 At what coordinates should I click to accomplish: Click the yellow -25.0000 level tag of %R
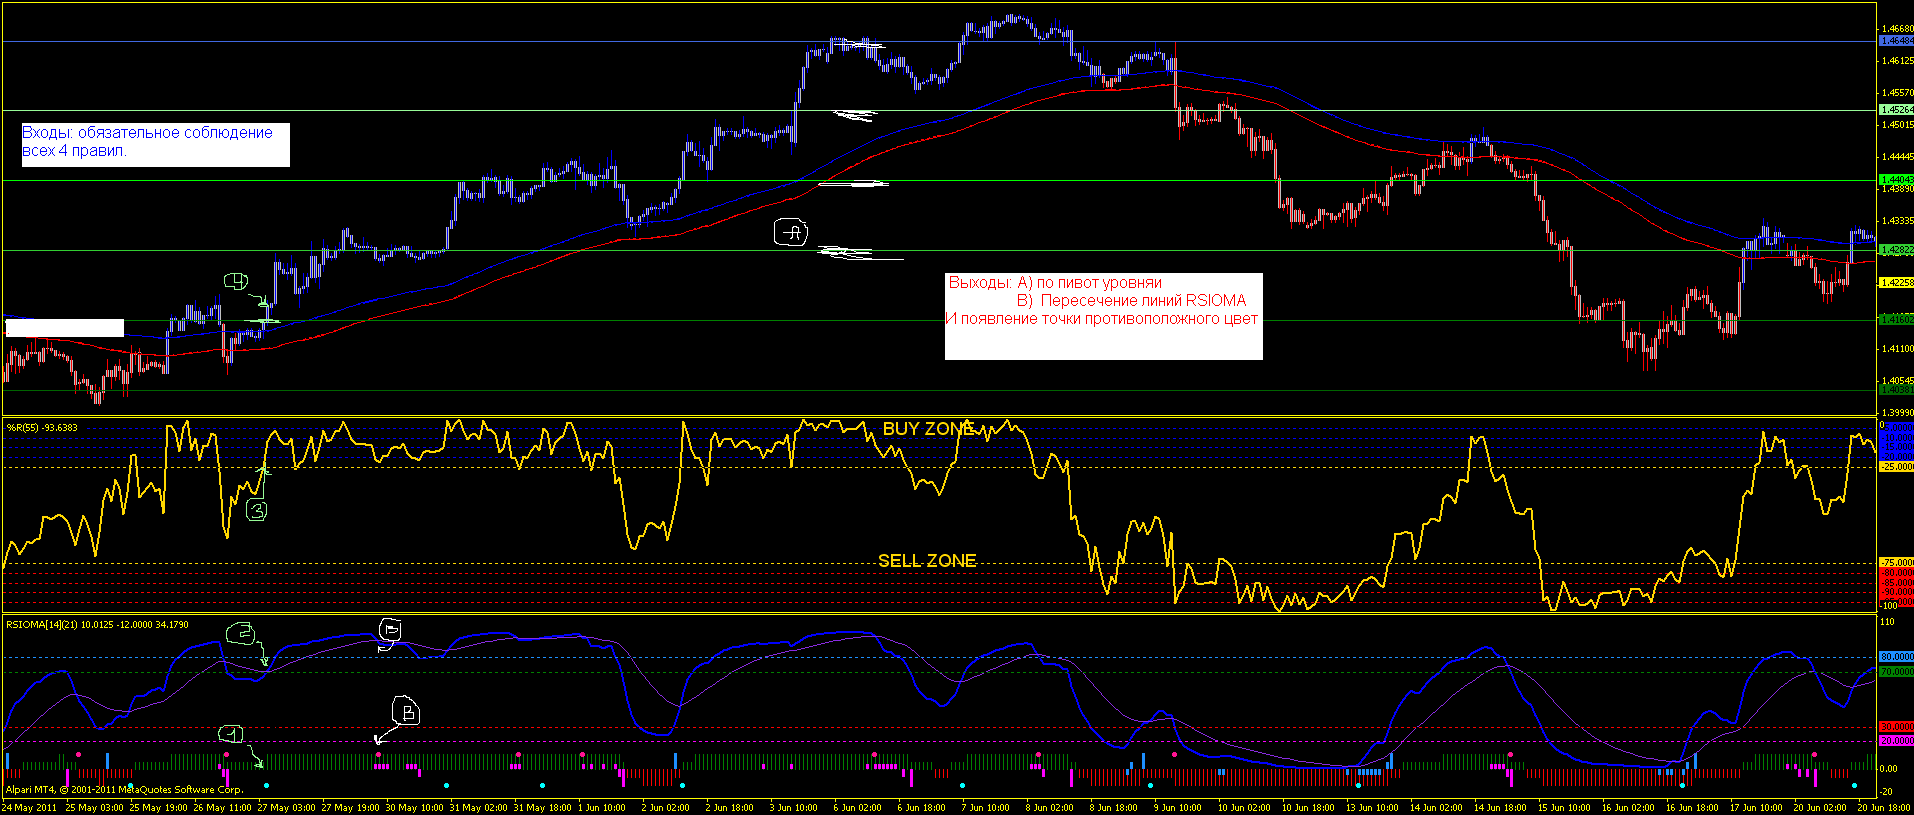[x=1897, y=467]
